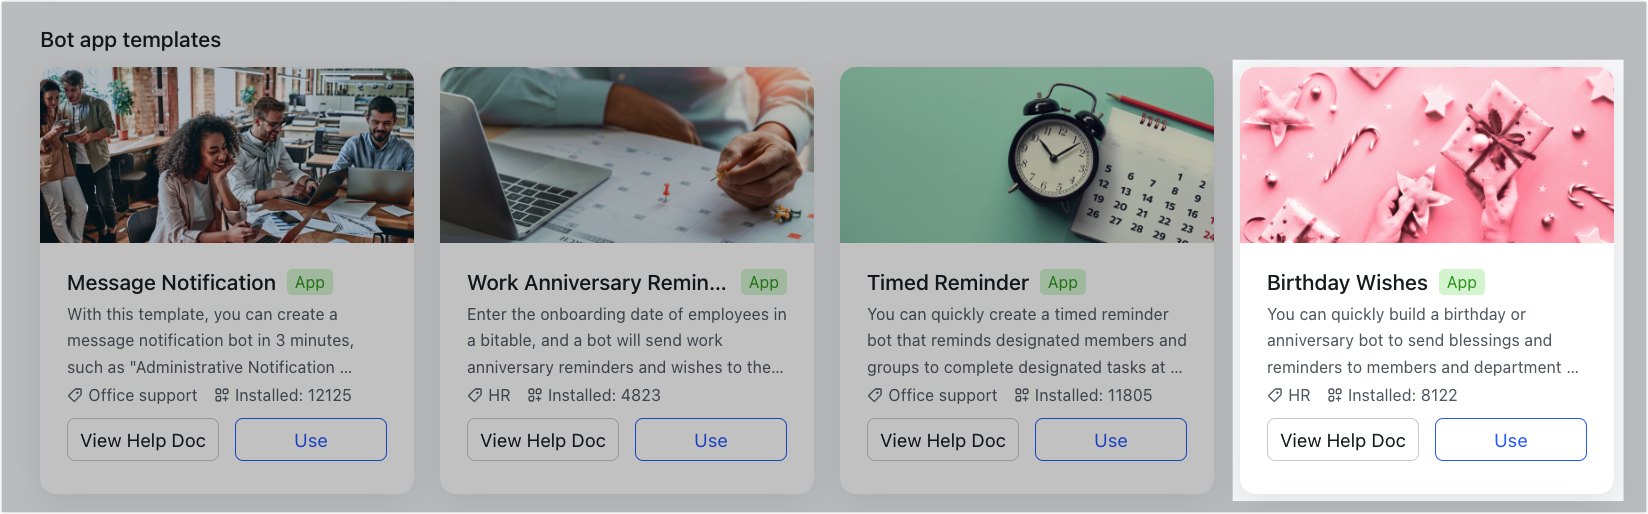
Task: View Help Doc for Birthday Wishes
Action: [1343, 440]
